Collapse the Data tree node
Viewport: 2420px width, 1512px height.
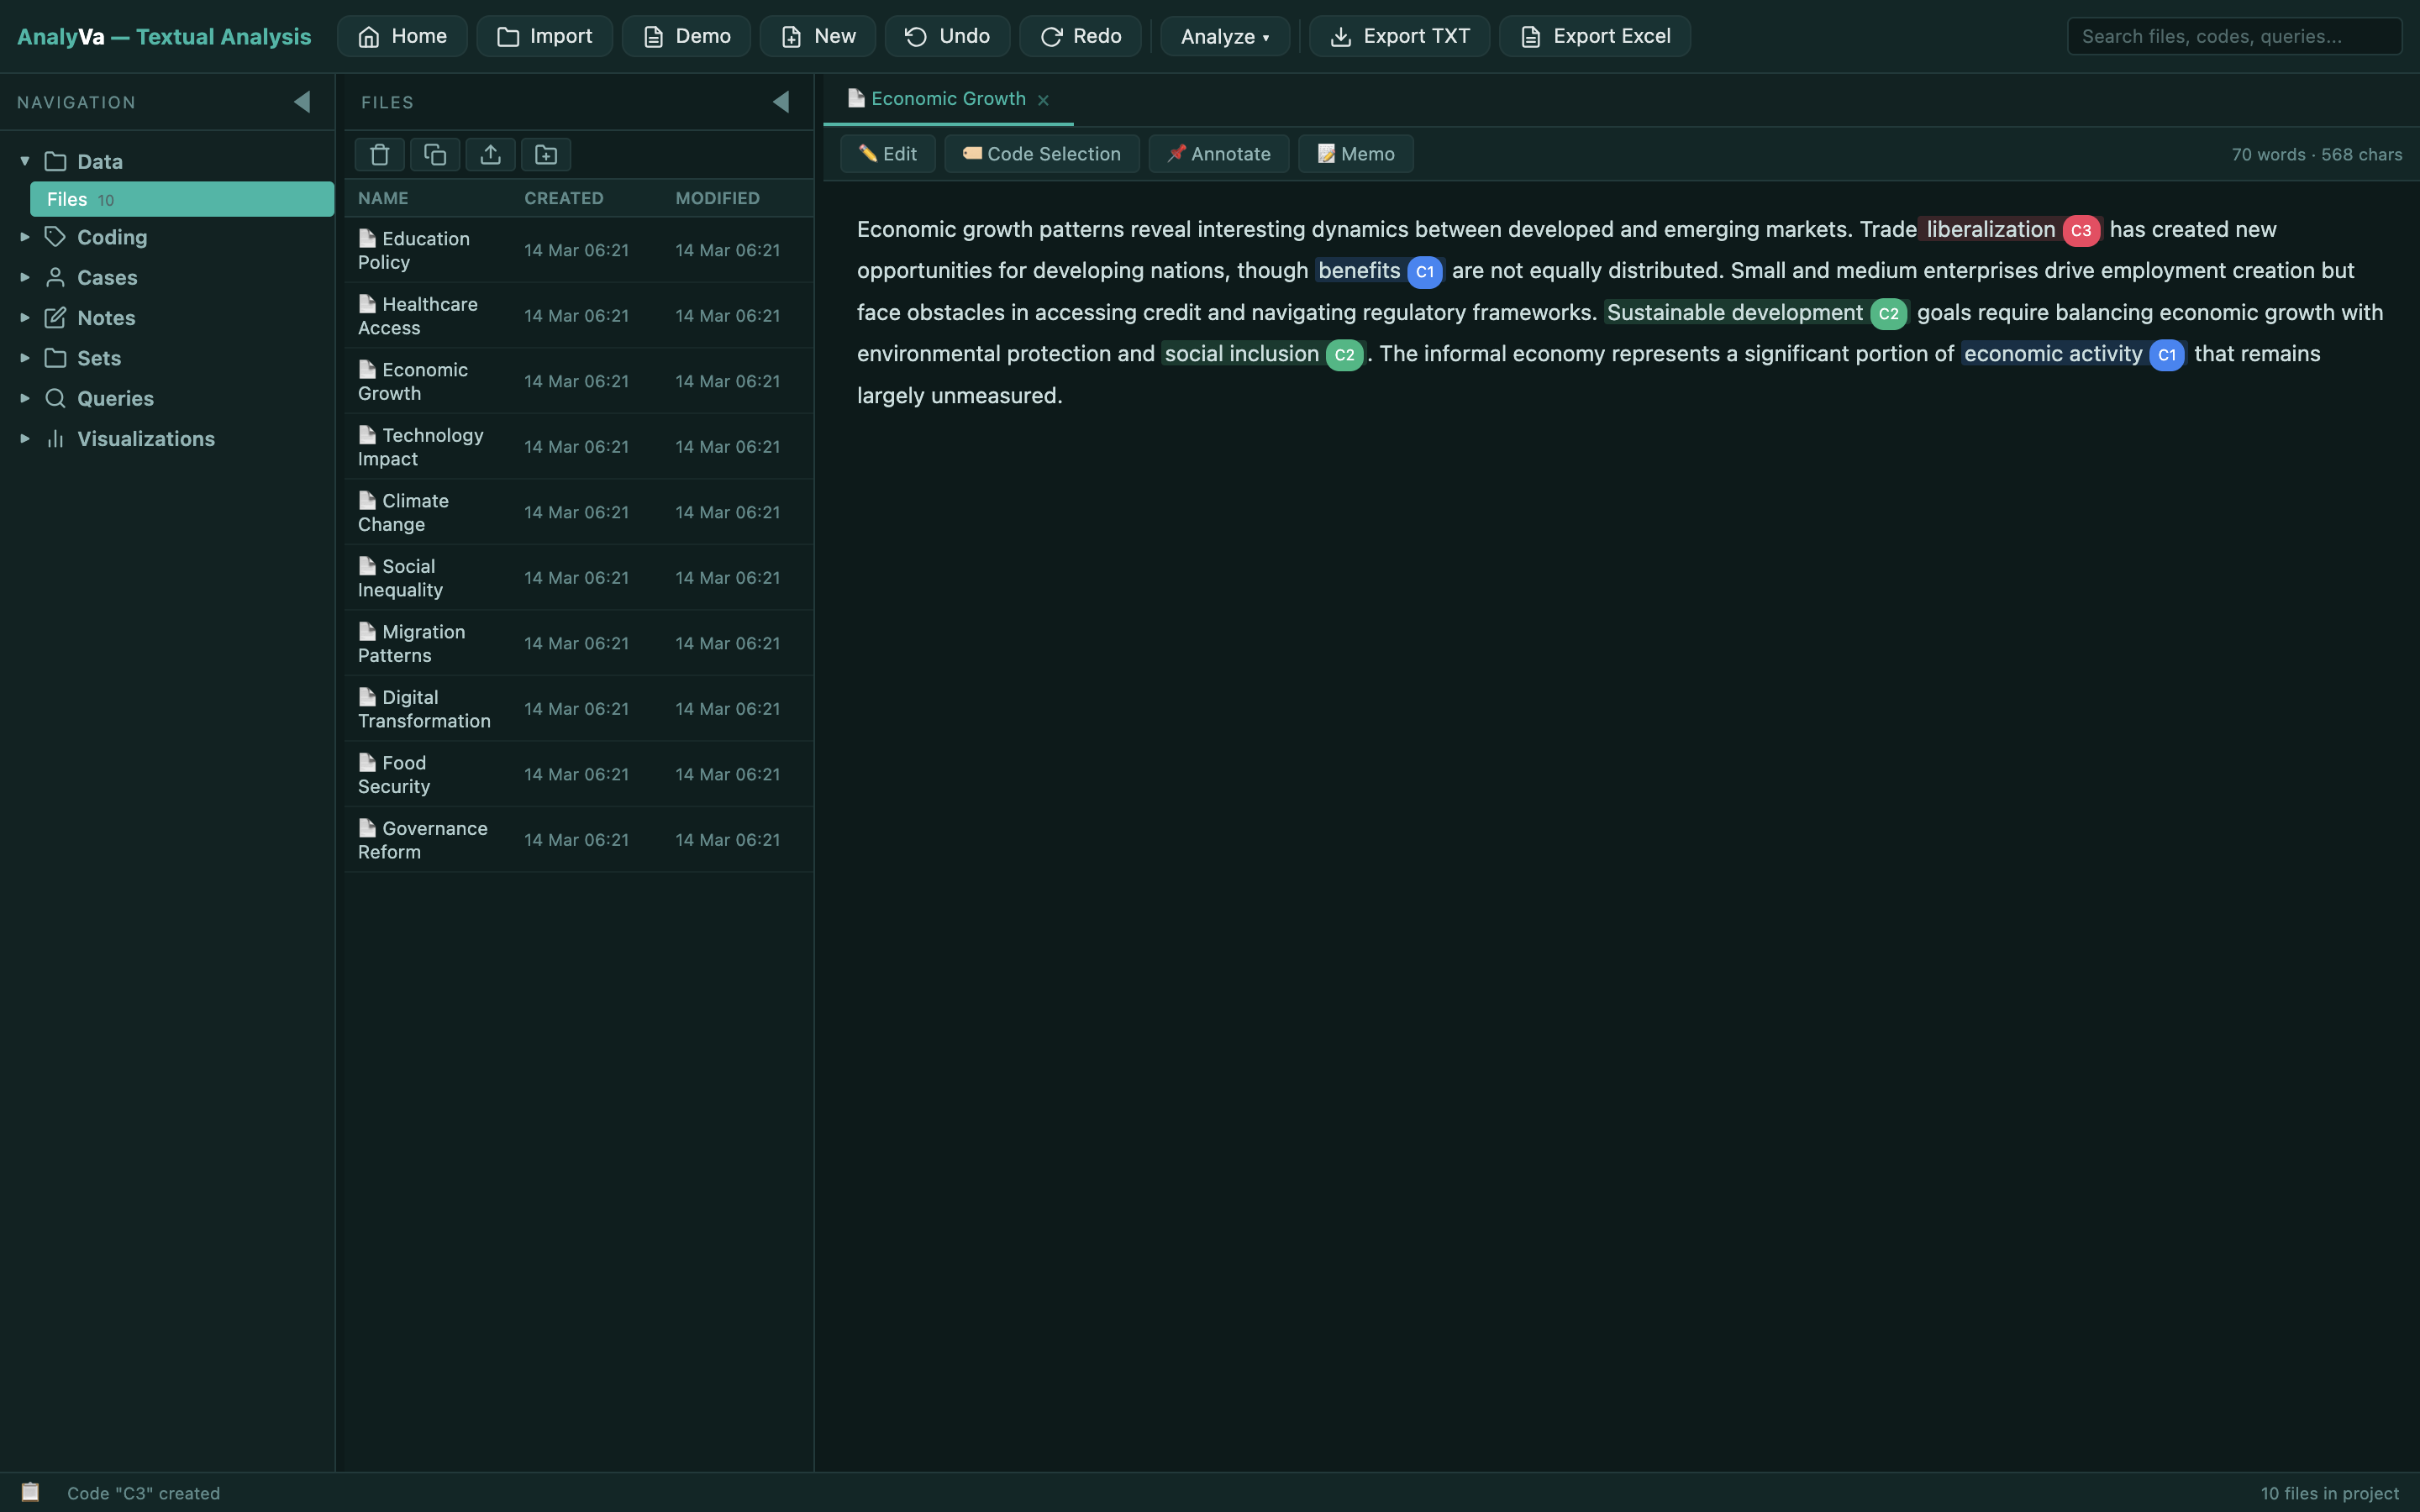(x=25, y=161)
